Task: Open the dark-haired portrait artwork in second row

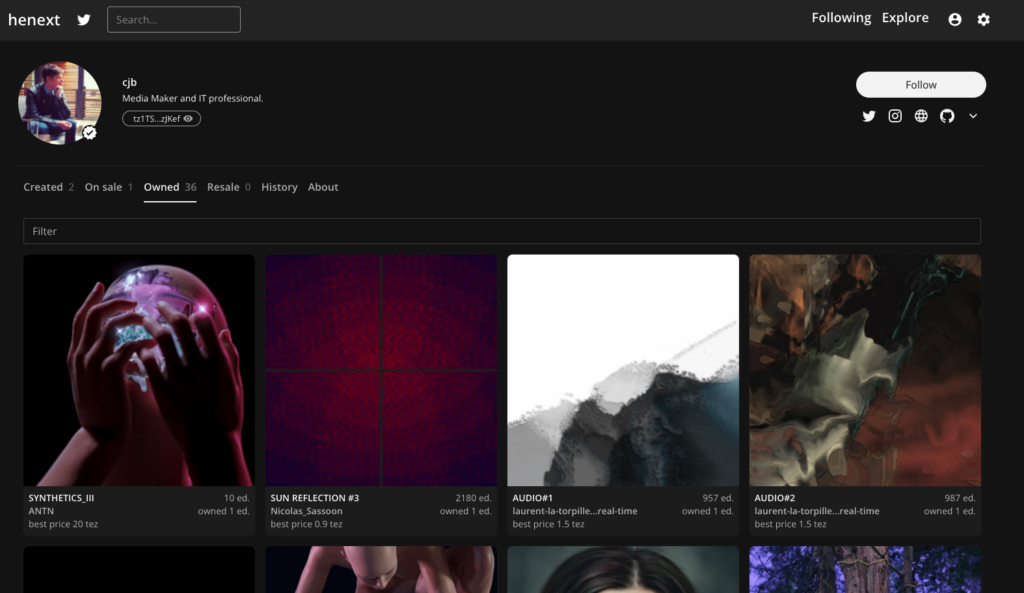Action: [623, 569]
